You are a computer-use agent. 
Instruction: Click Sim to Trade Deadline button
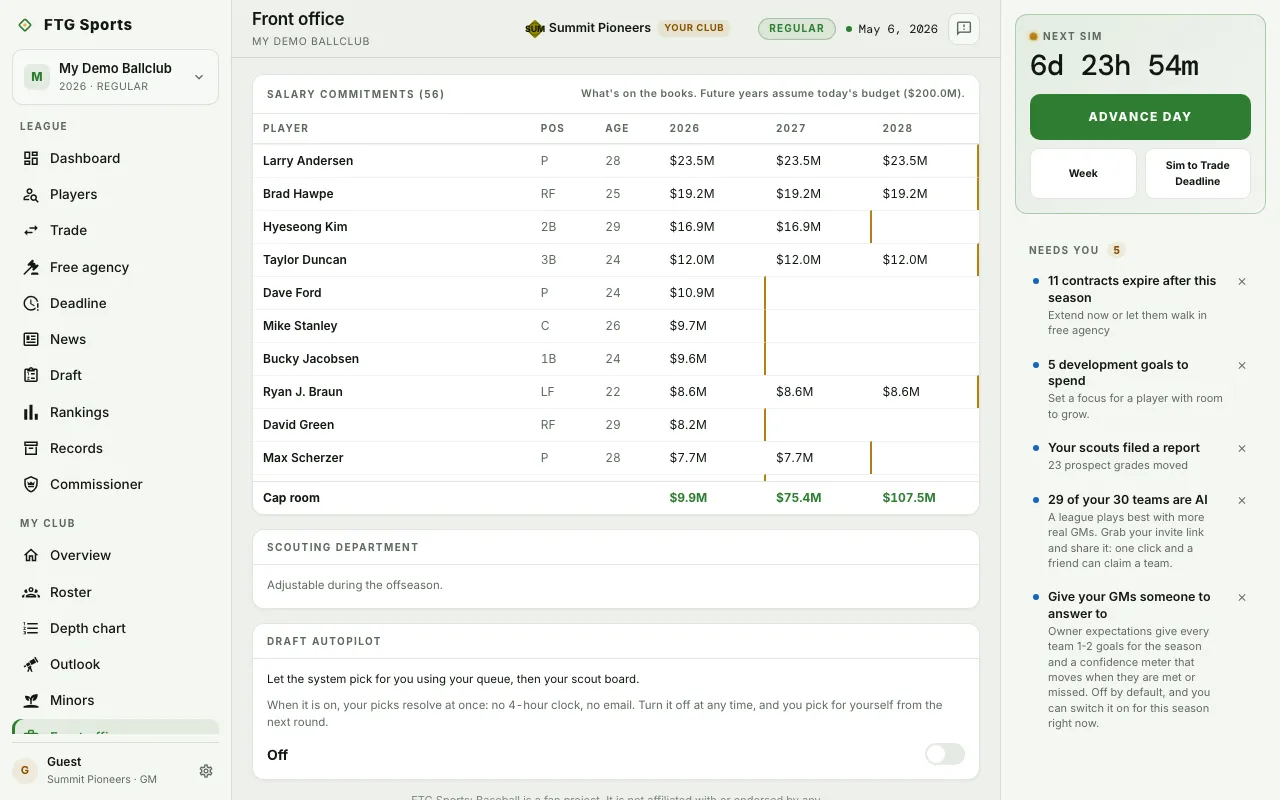pyautogui.click(x=1198, y=174)
